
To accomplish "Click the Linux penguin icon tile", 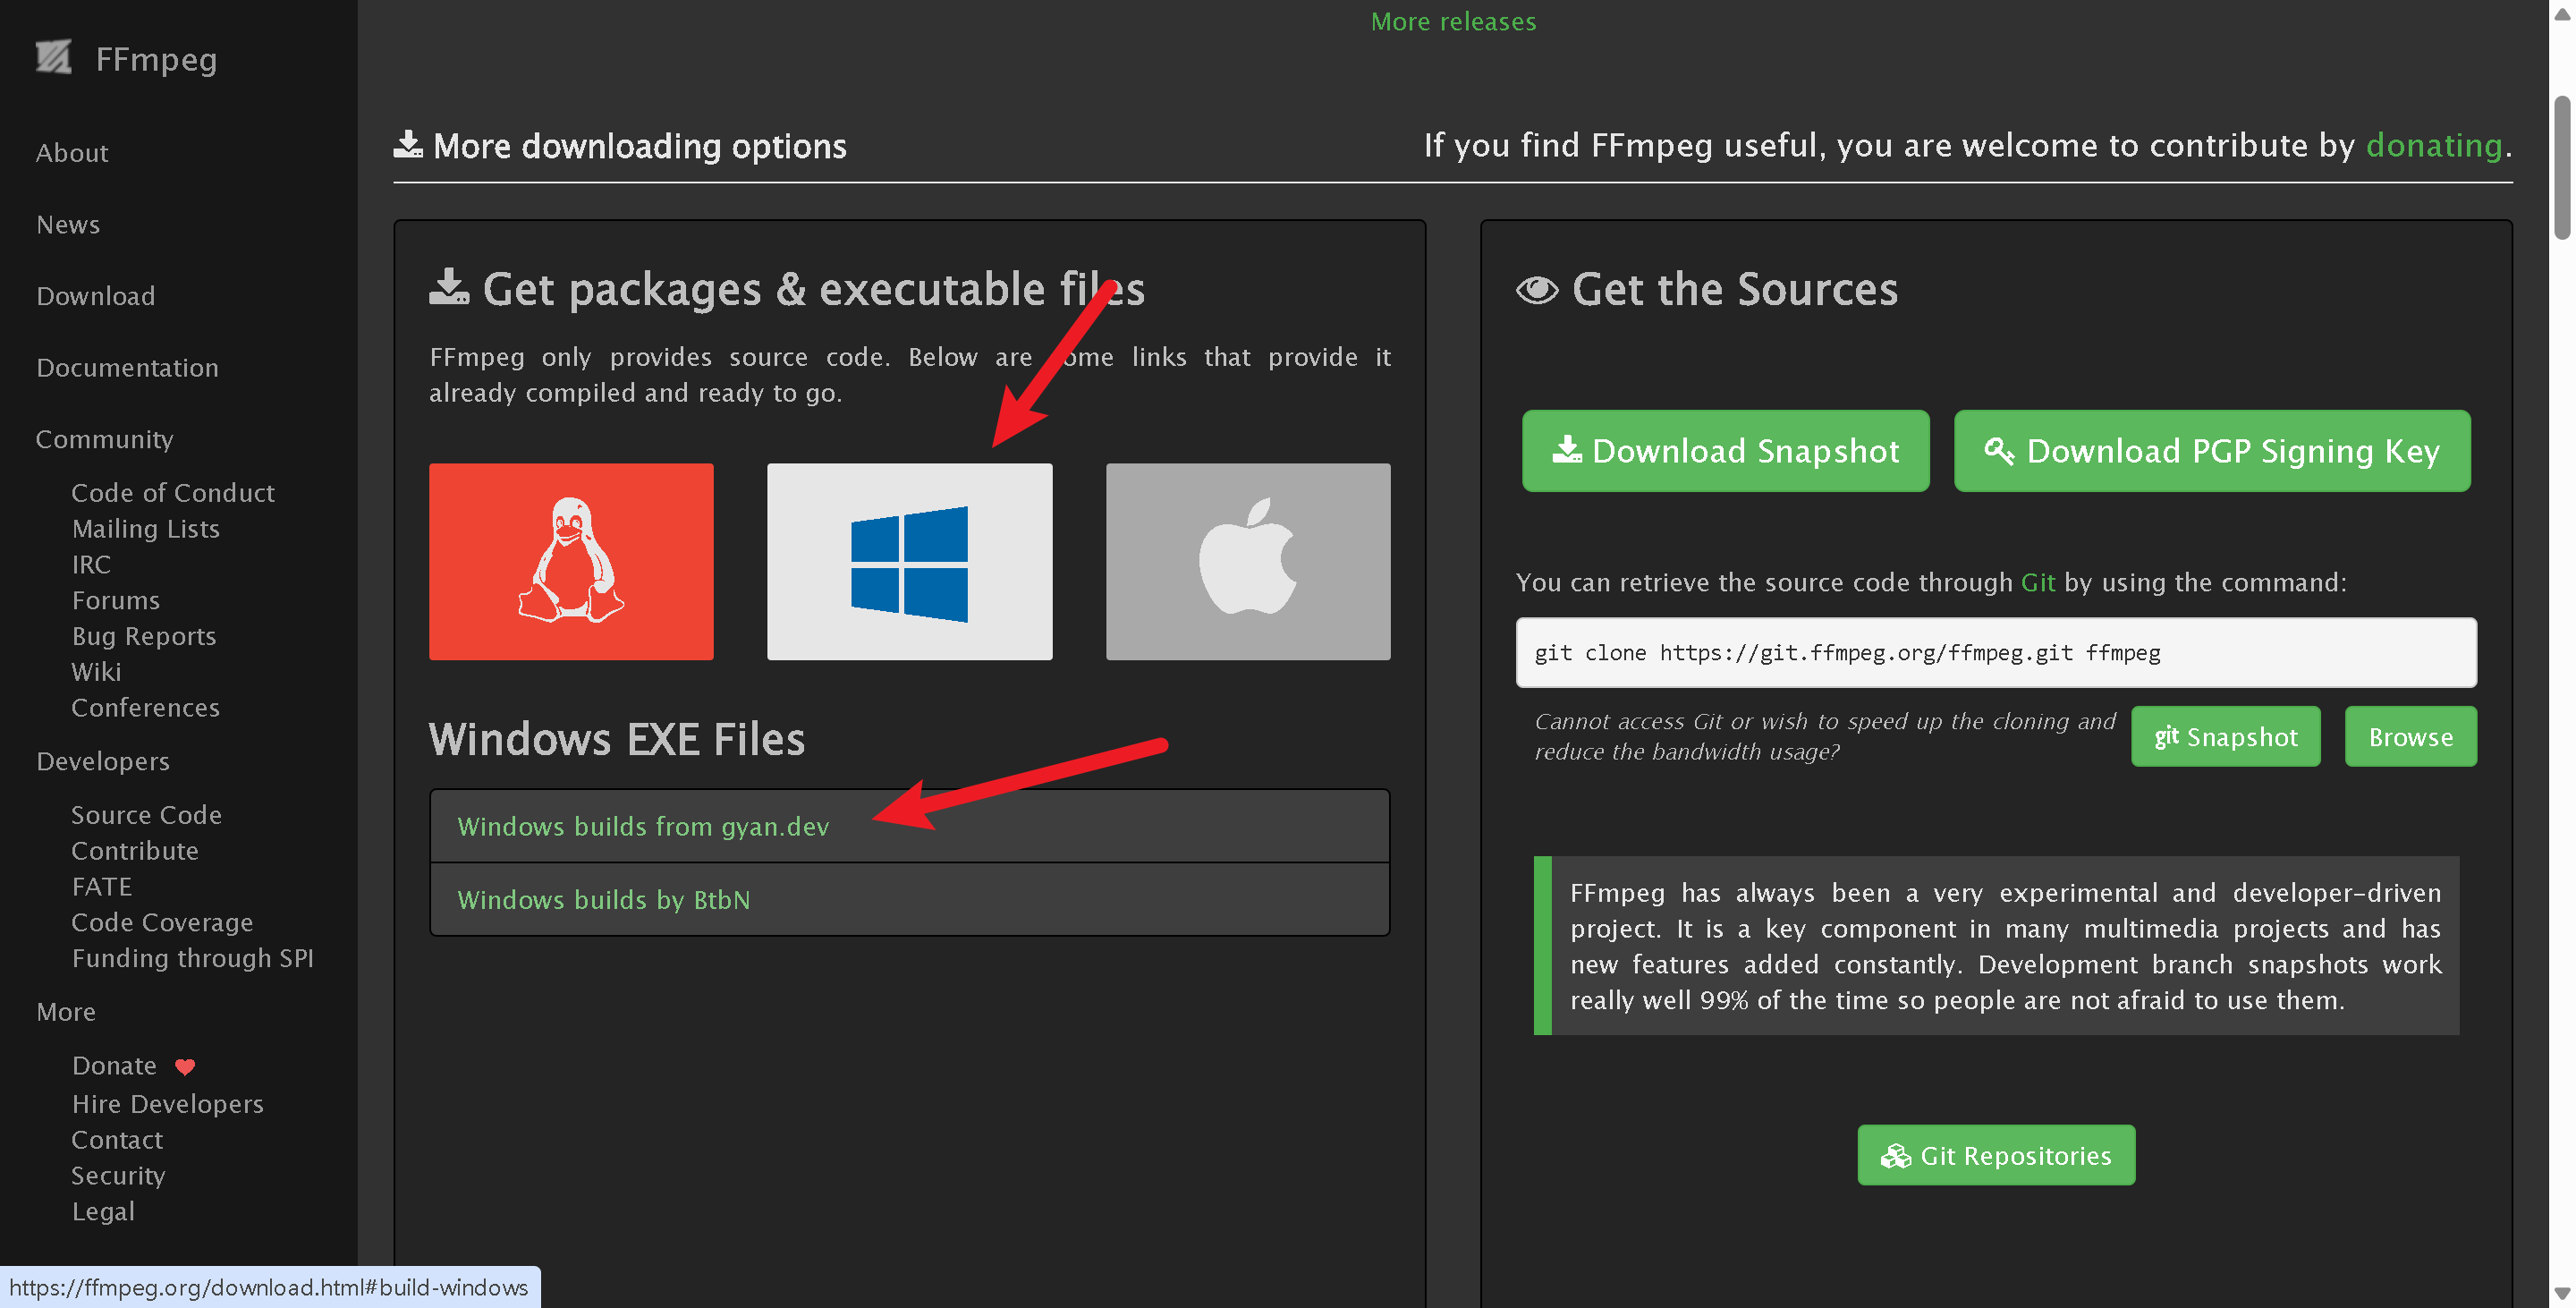I will tap(571, 561).
